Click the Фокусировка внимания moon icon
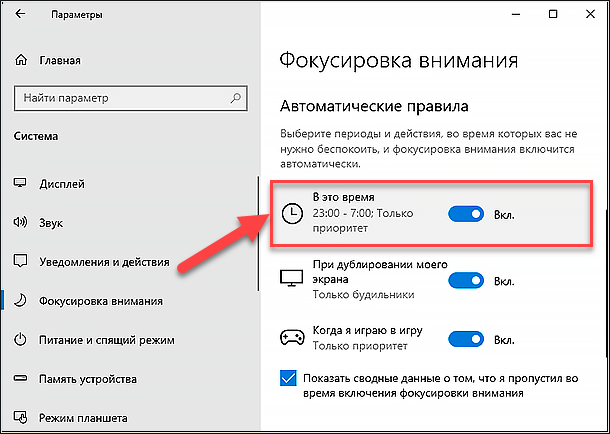610x434 pixels. pos(20,301)
